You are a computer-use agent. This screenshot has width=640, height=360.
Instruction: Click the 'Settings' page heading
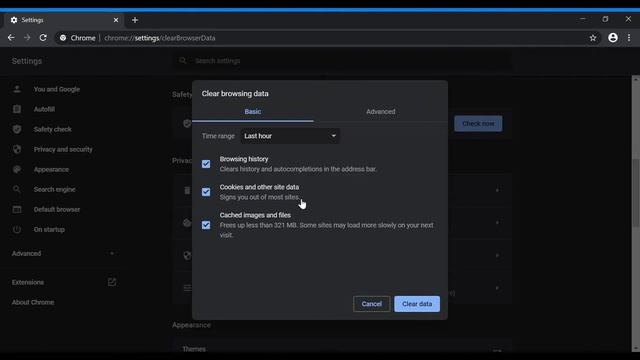coord(27,61)
